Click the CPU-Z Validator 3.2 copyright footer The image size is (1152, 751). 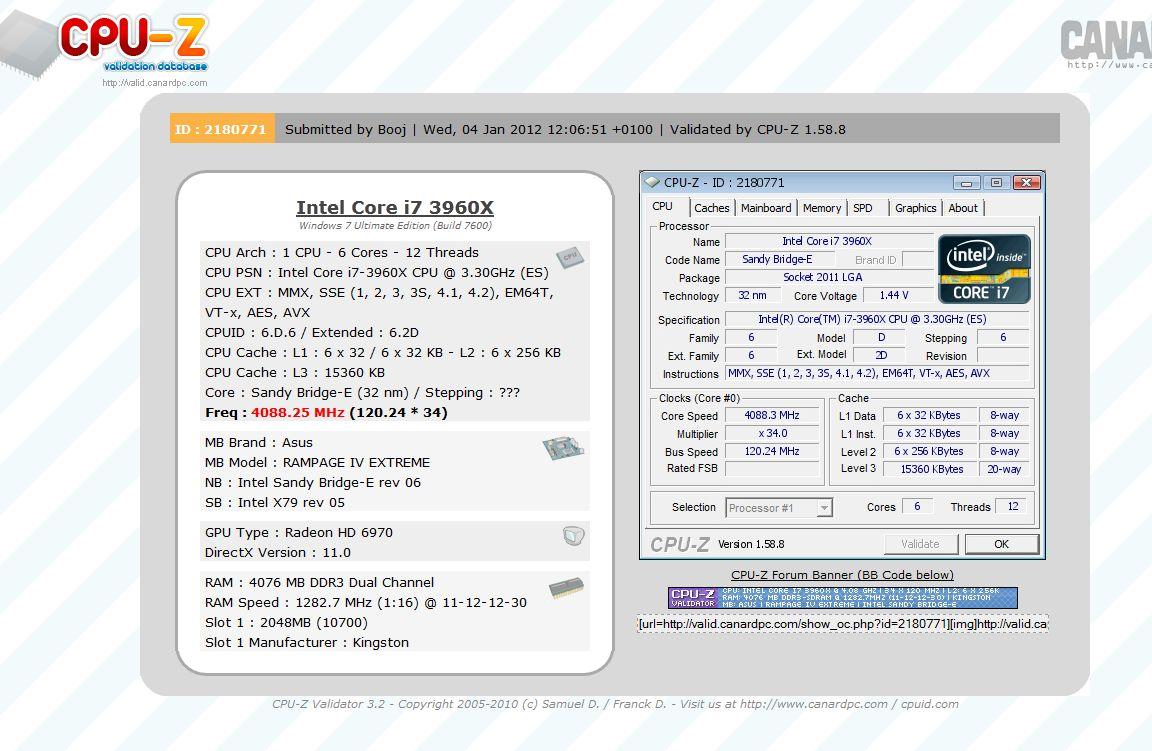pos(615,704)
